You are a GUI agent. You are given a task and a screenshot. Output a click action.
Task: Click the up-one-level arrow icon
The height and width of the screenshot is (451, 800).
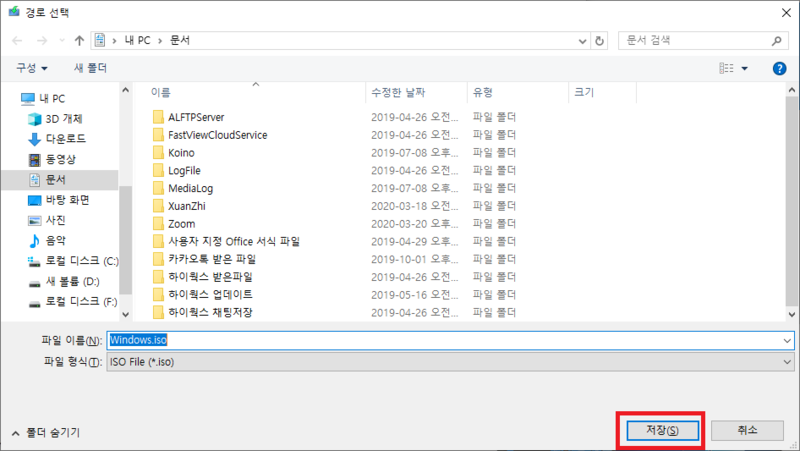(x=79, y=41)
